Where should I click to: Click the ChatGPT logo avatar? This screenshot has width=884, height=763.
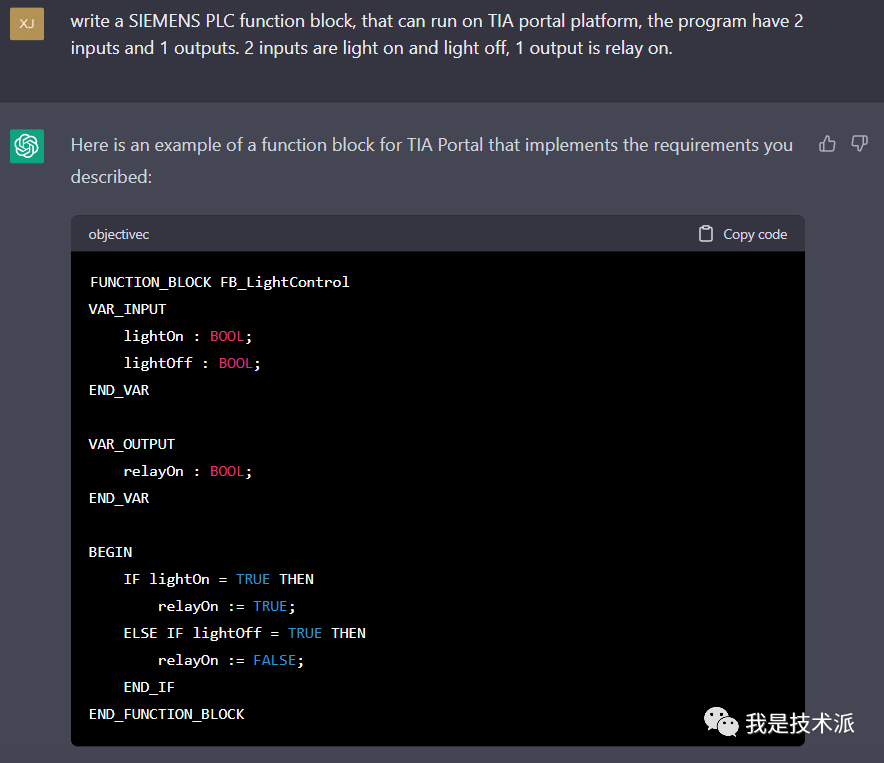[x=27, y=146]
